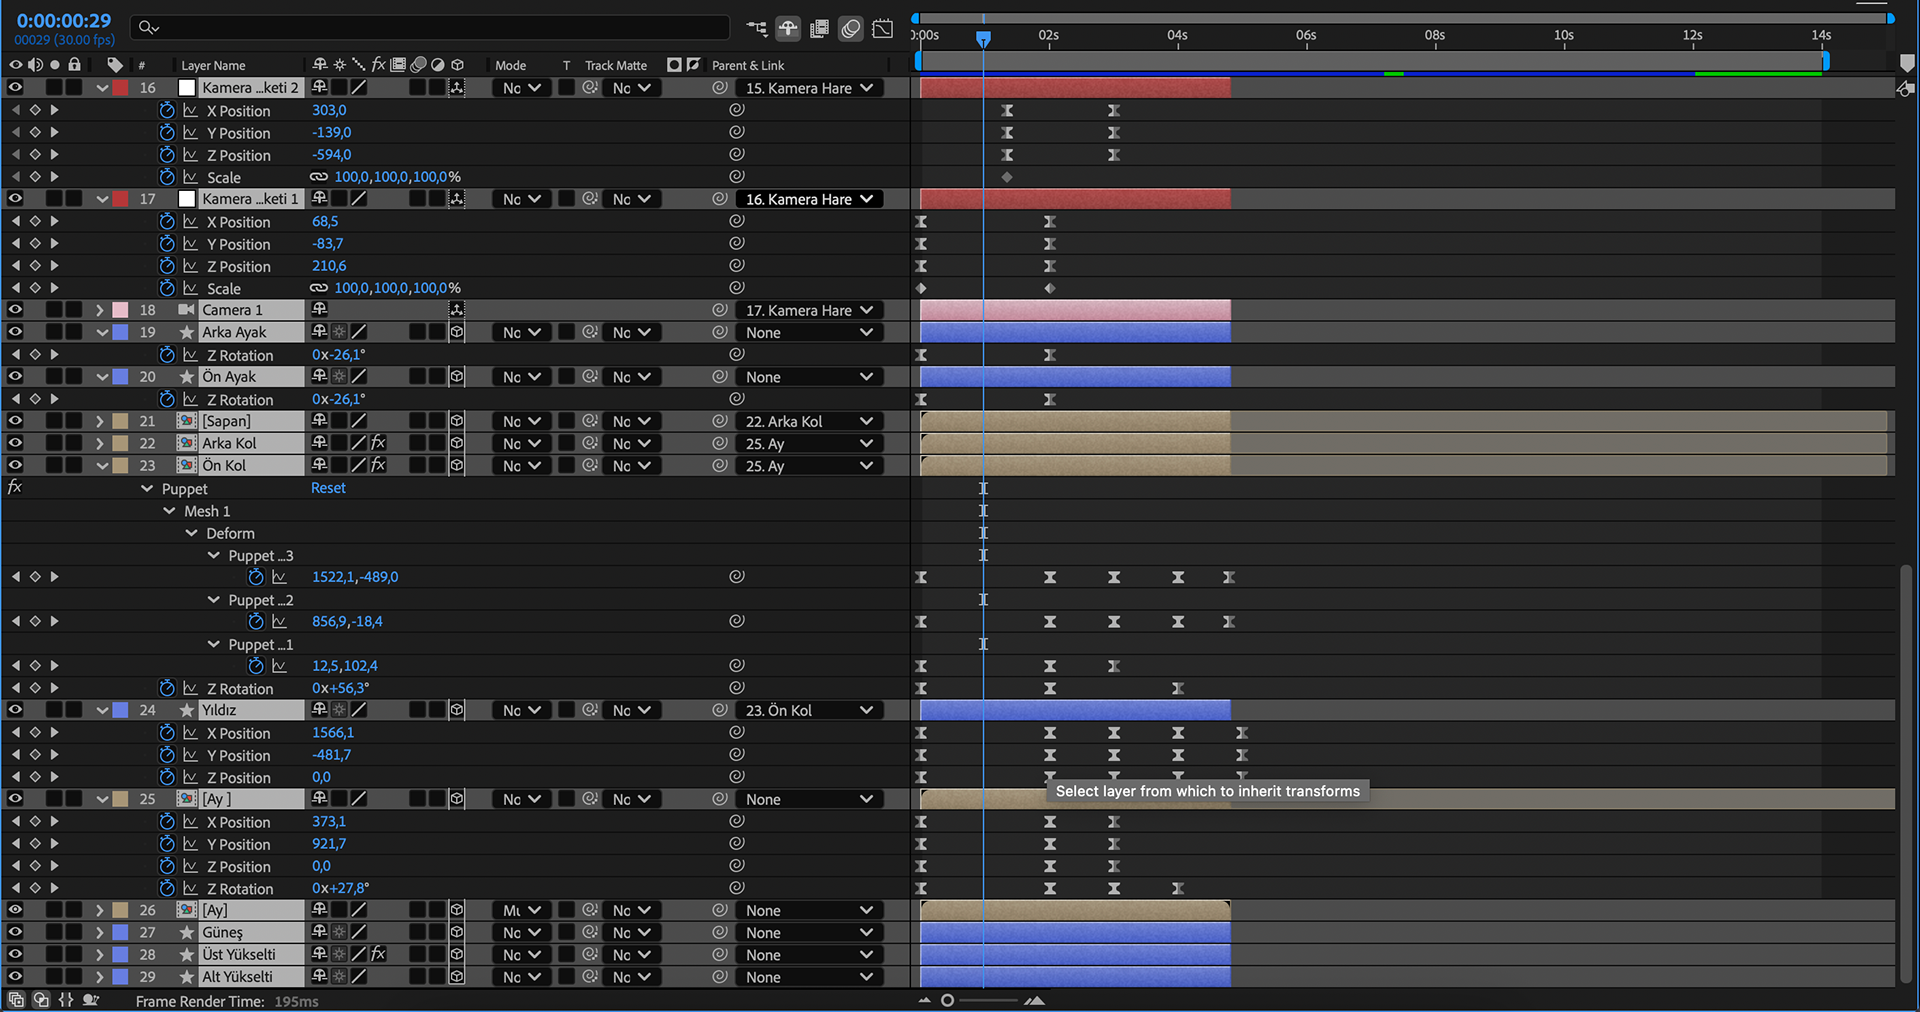Click the # layer number column header
Image resolution: width=1920 pixels, height=1012 pixels.
tap(142, 65)
